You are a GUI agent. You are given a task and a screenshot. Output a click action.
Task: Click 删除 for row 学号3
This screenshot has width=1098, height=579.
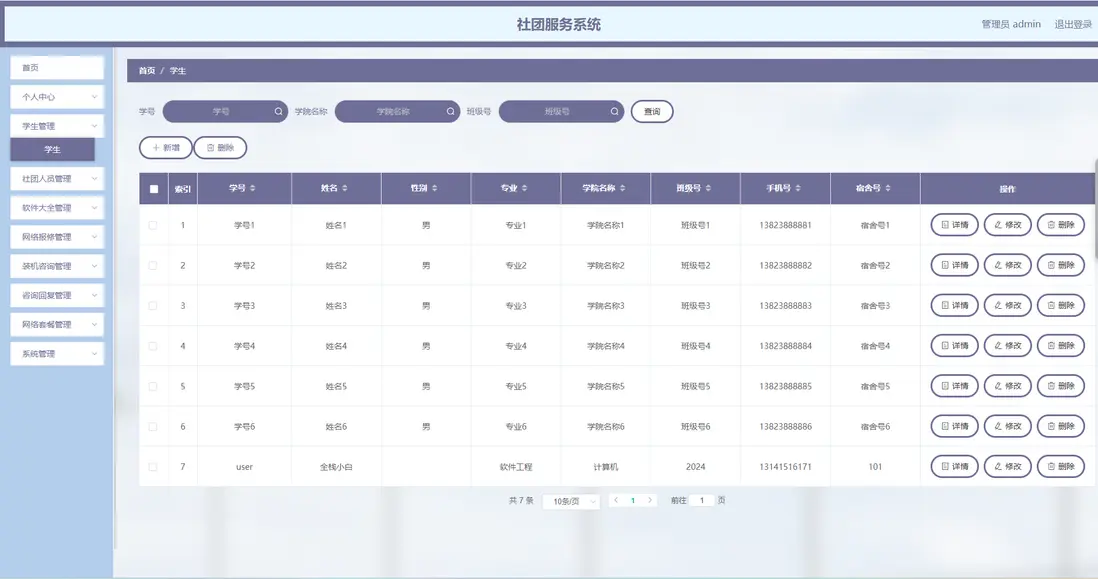pos(1061,305)
